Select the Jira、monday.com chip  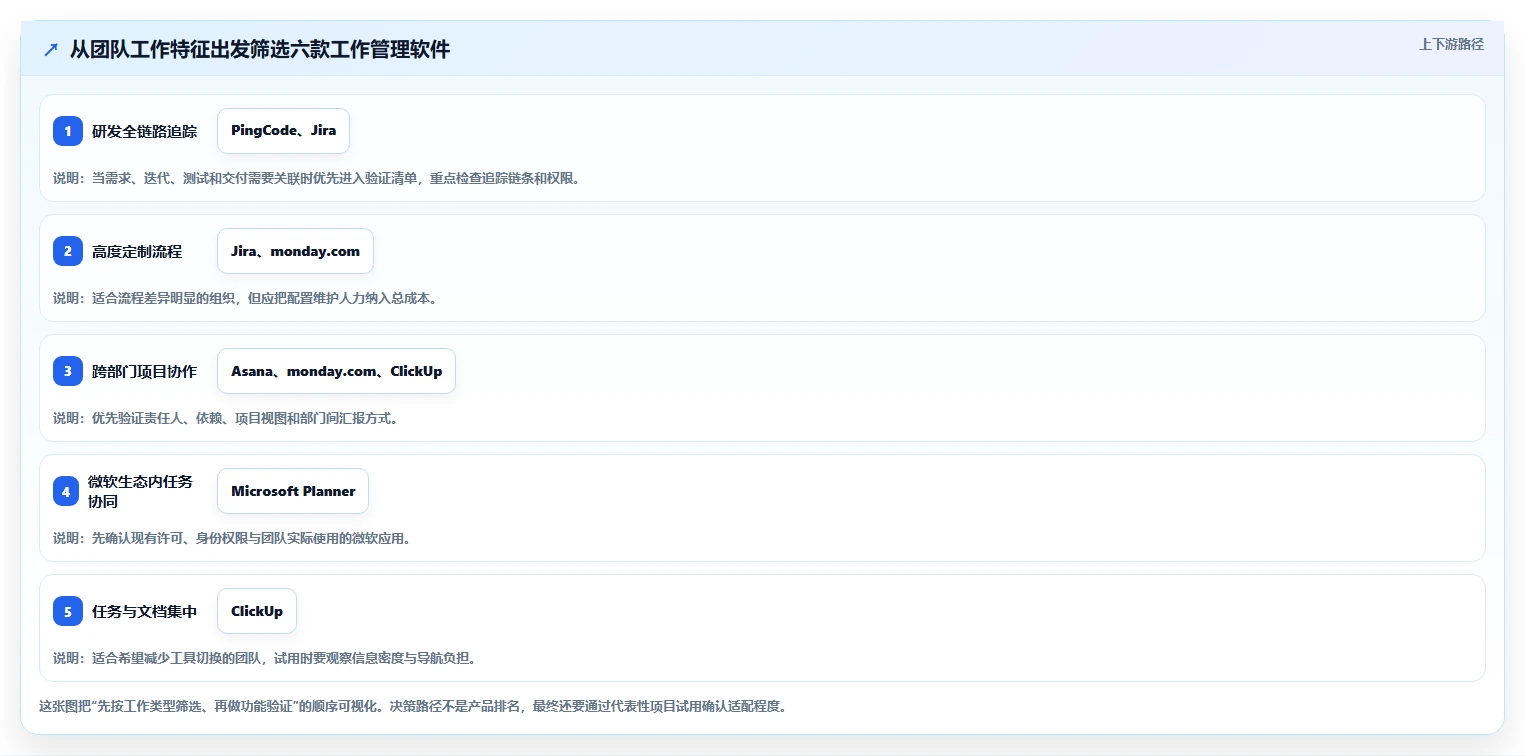(x=295, y=251)
